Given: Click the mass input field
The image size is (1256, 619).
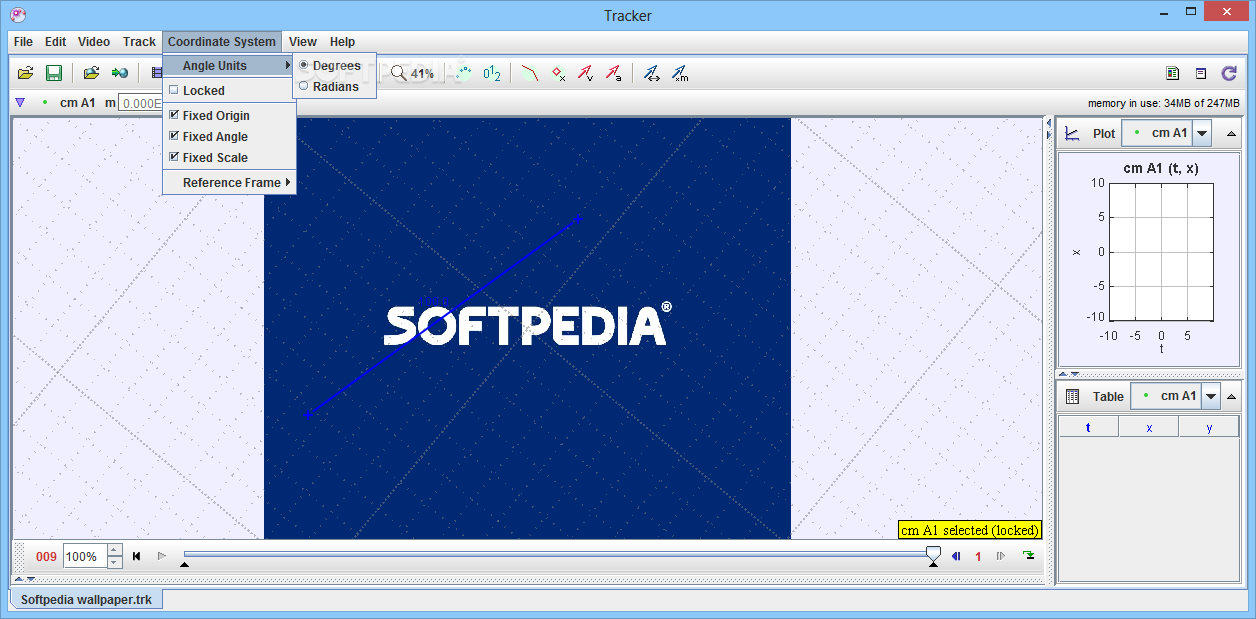Looking at the screenshot, I should (x=140, y=102).
